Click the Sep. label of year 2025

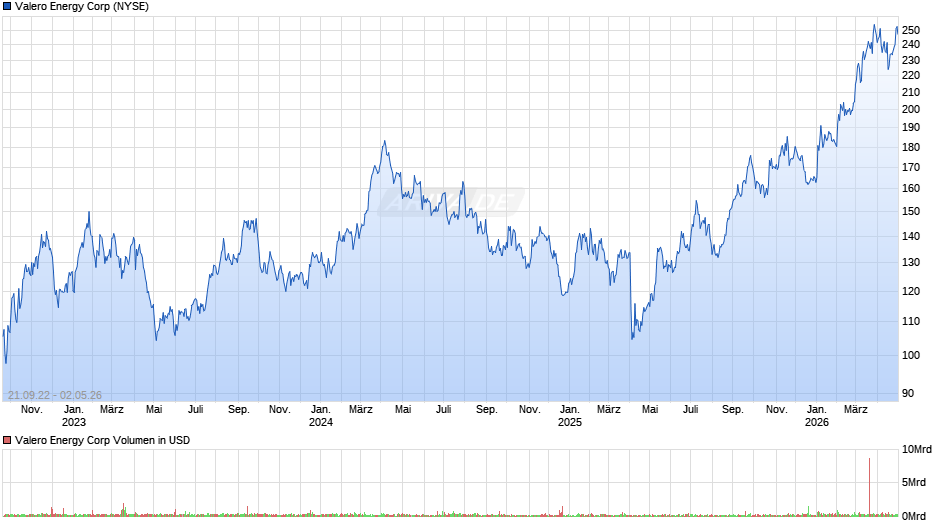(733, 410)
